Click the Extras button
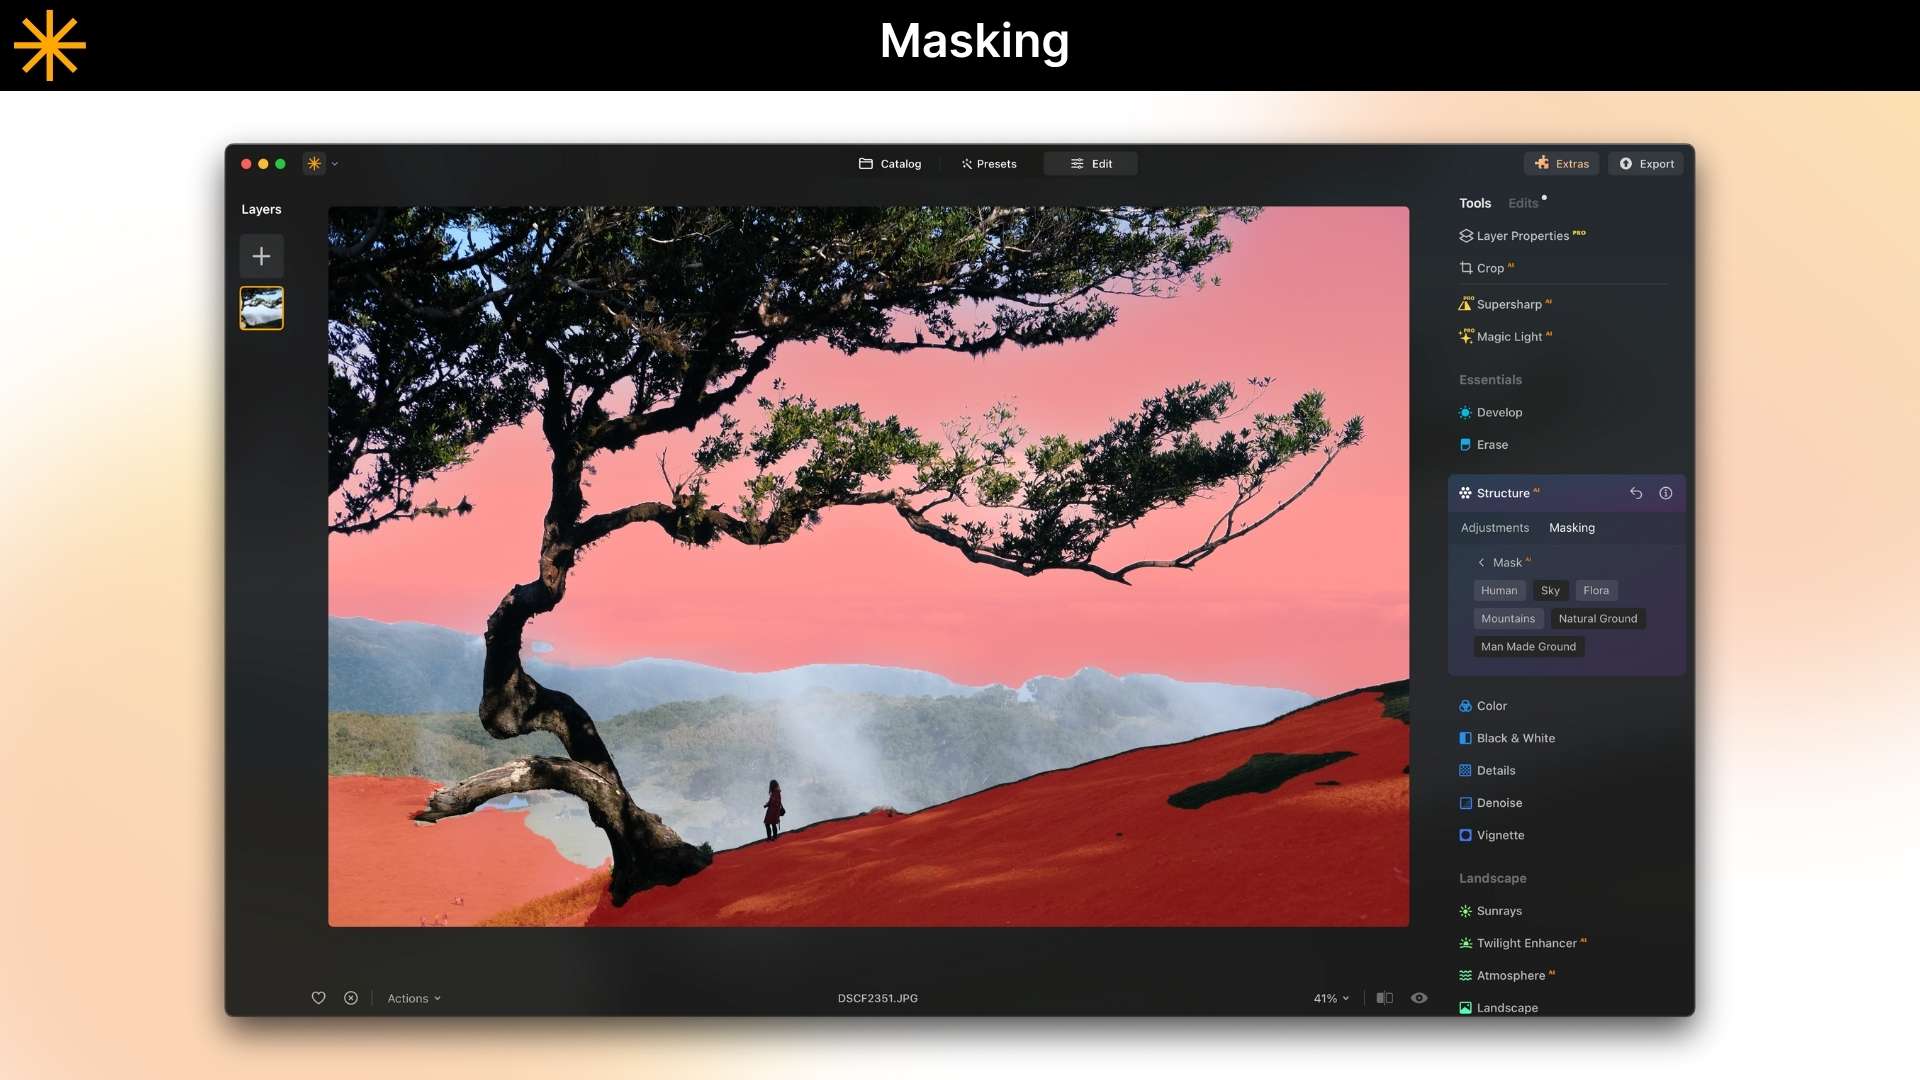Viewport: 1920px width, 1080px height. point(1562,164)
